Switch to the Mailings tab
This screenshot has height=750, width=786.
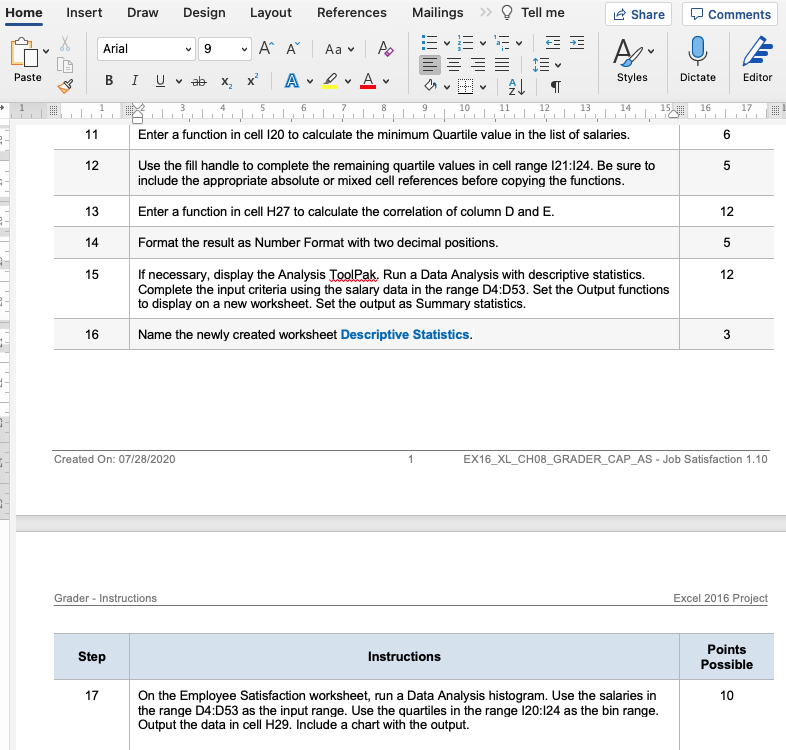pyautogui.click(x=438, y=13)
